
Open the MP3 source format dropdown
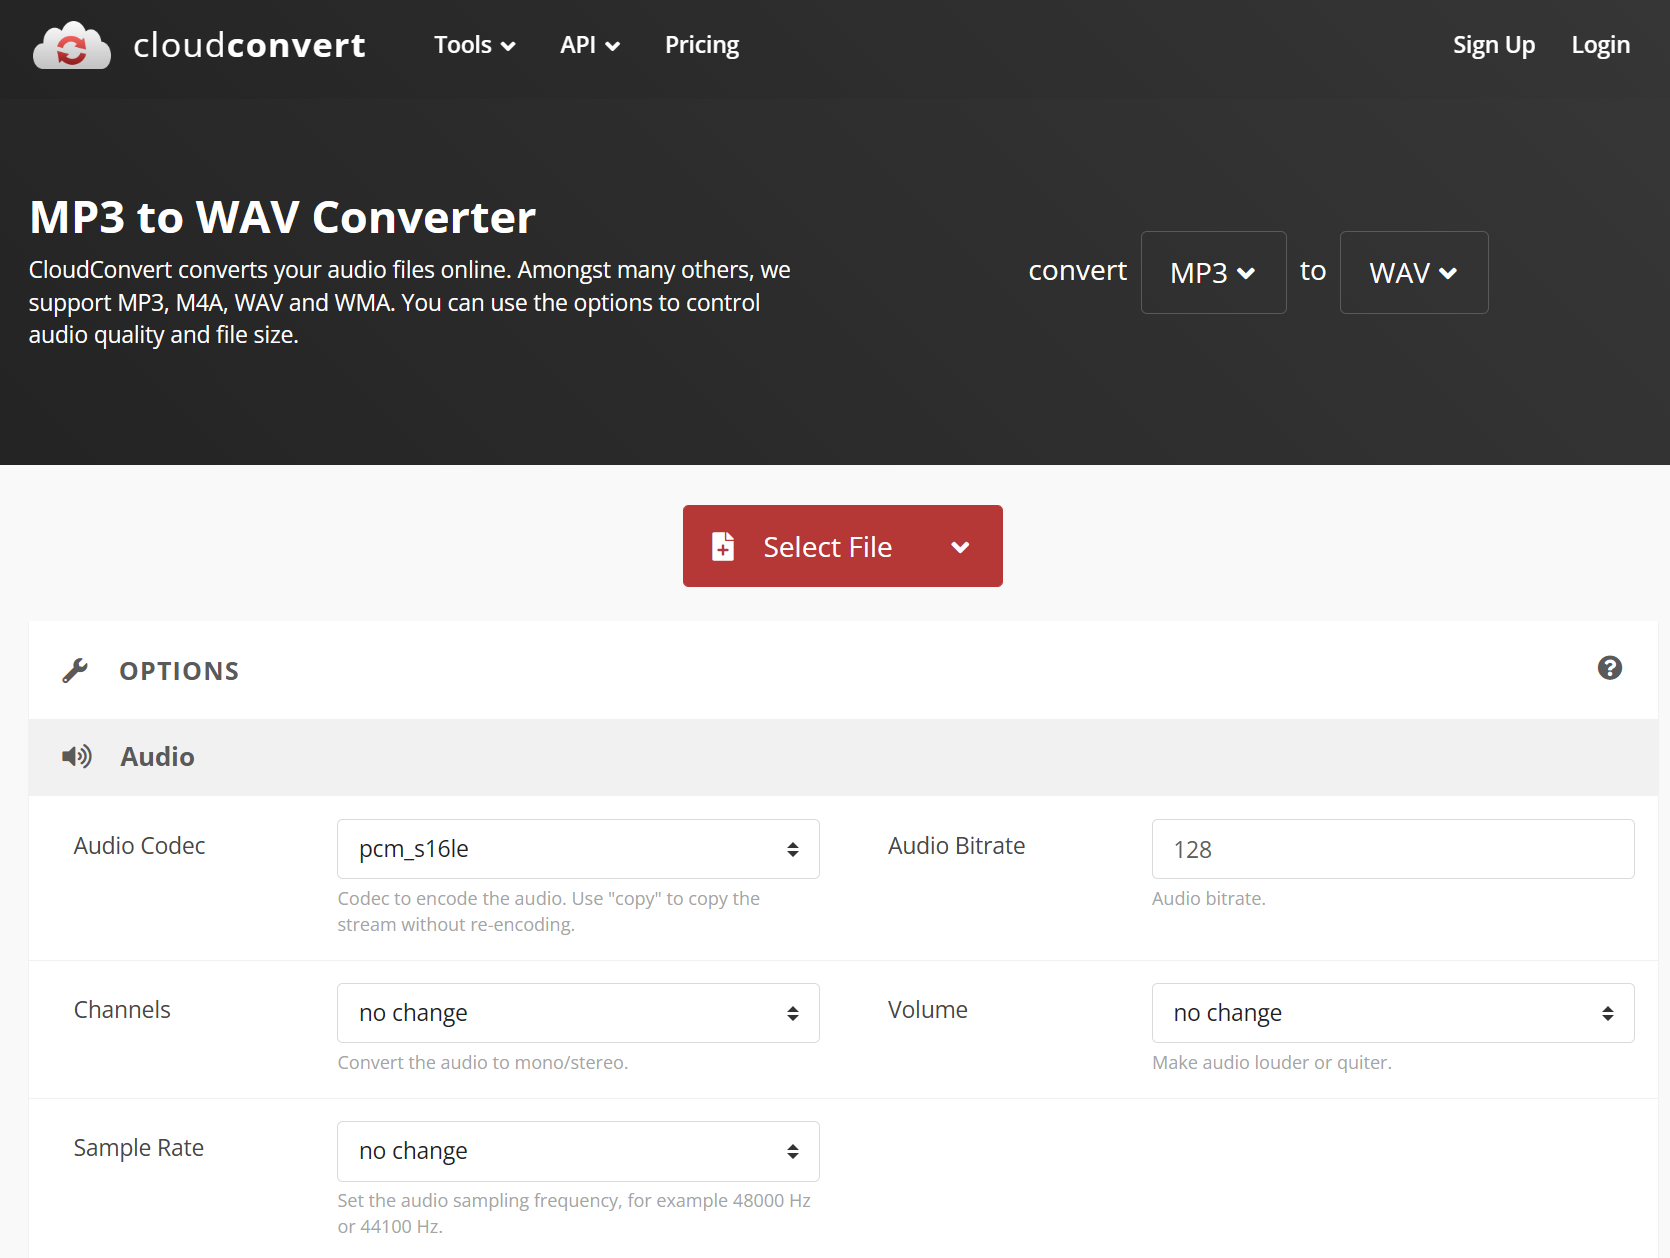pyautogui.click(x=1213, y=273)
